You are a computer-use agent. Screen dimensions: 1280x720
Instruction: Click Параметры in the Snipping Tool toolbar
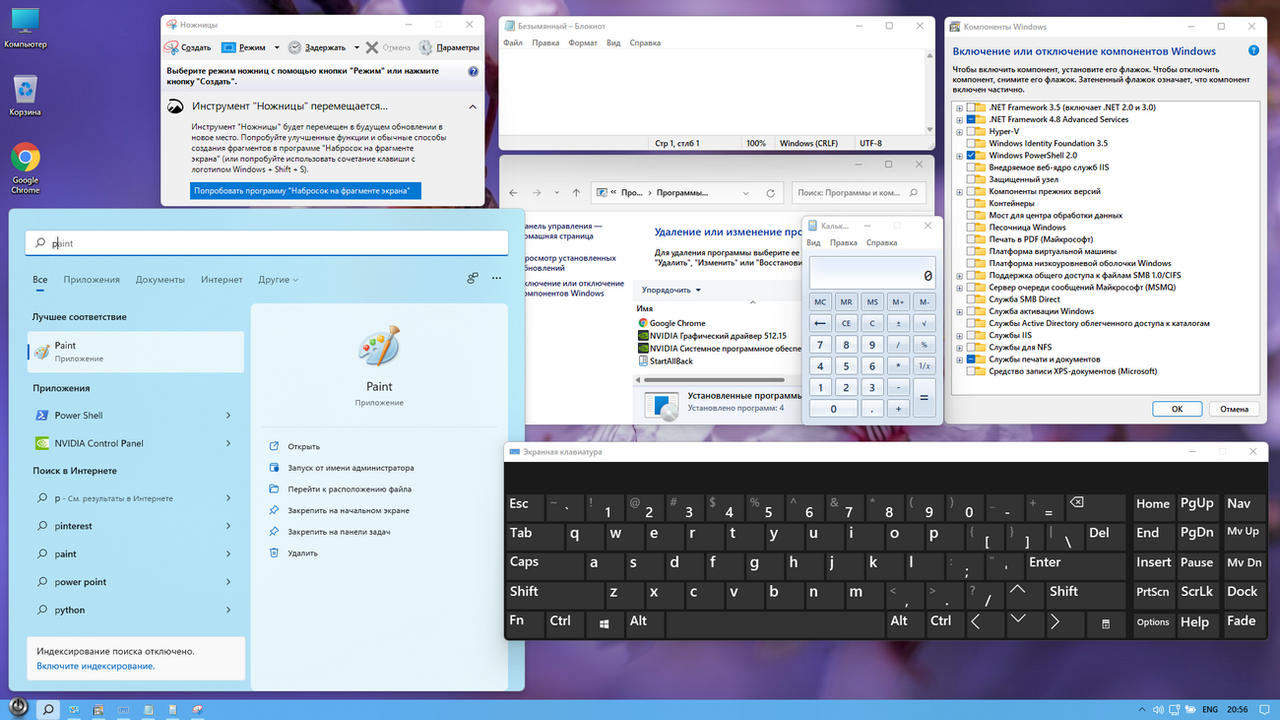pyautogui.click(x=449, y=47)
